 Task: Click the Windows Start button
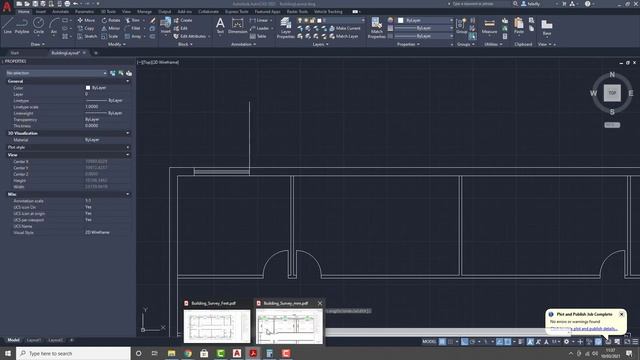coord(8,353)
